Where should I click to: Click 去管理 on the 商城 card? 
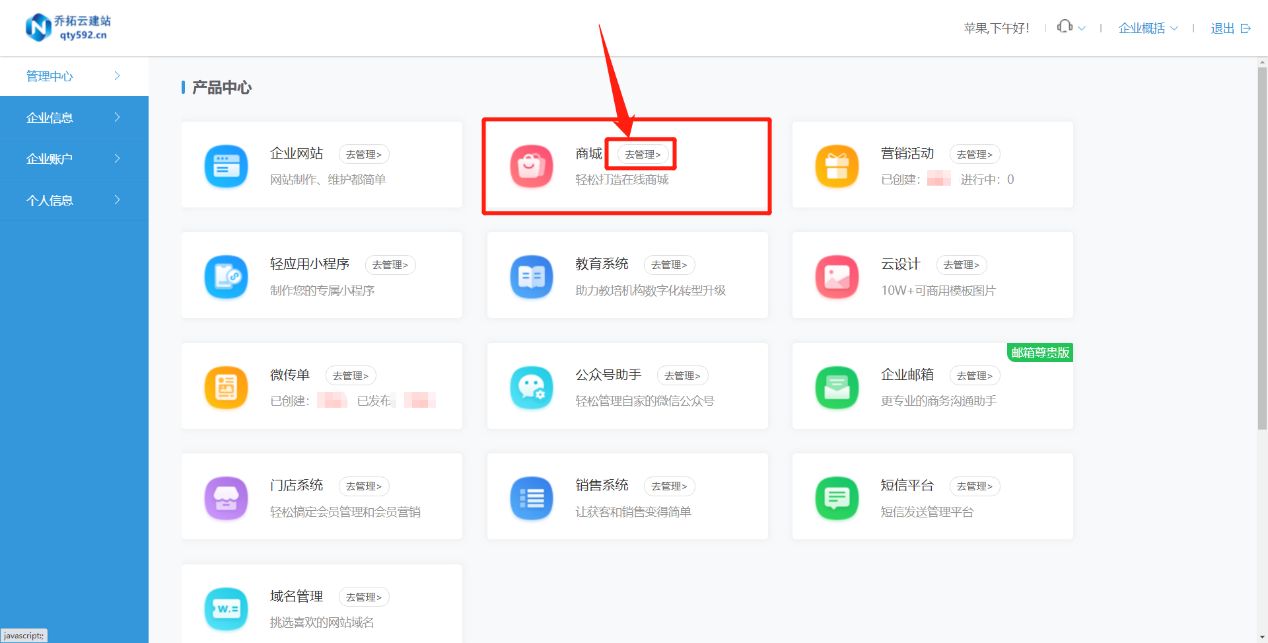point(643,154)
